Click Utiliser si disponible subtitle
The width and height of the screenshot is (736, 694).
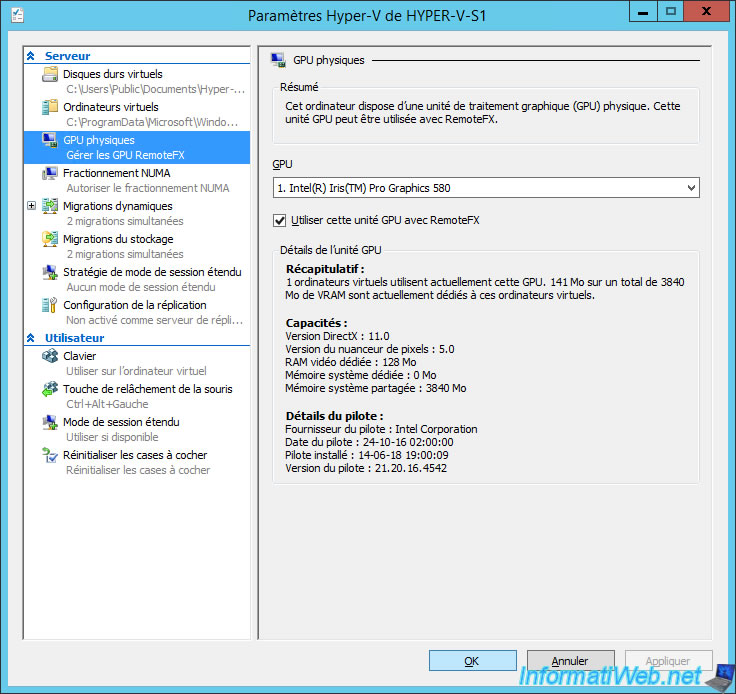112,437
